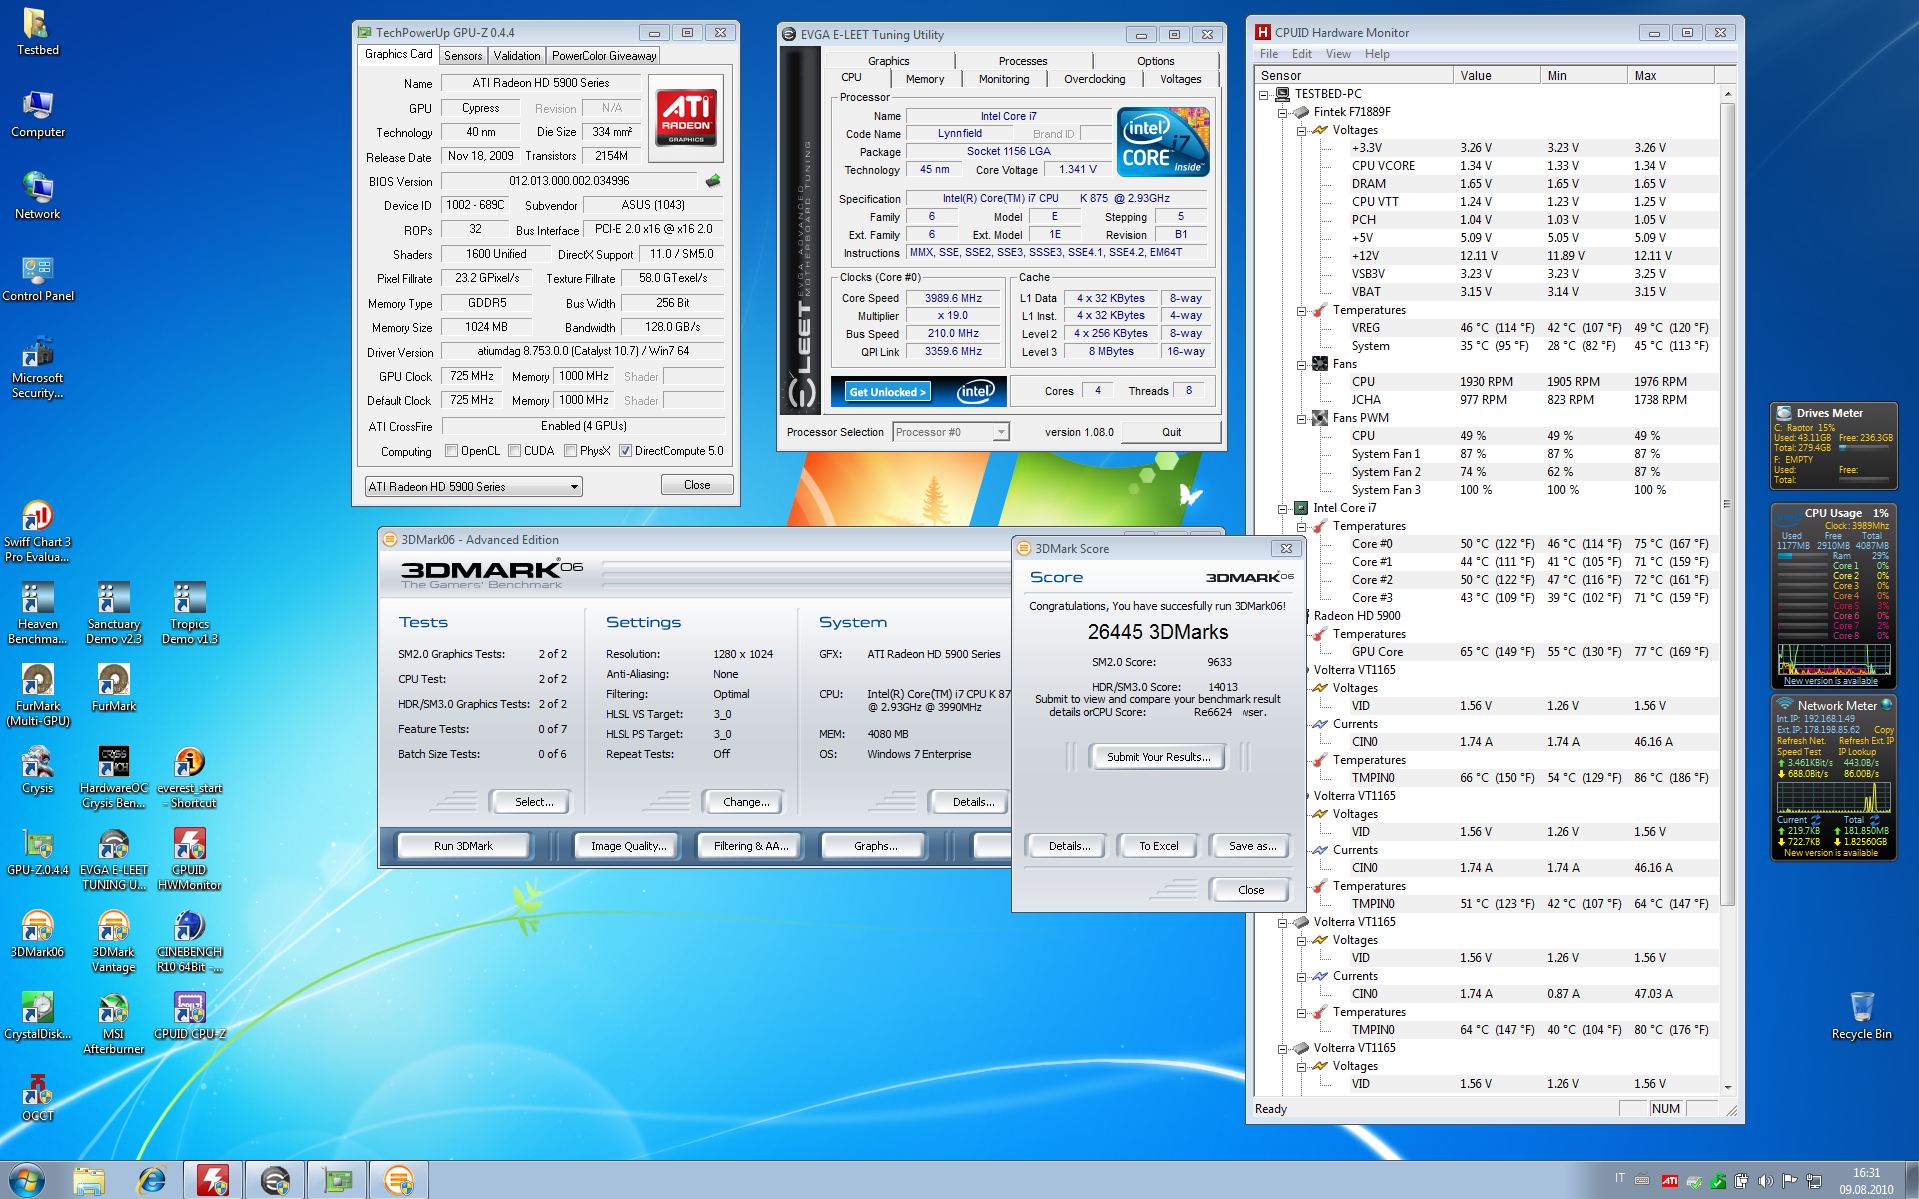Launch HardwareOC Crysis Benchmark shortcut
Viewport: 1919px width, 1199px height.
pyautogui.click(x=113, y=777)
